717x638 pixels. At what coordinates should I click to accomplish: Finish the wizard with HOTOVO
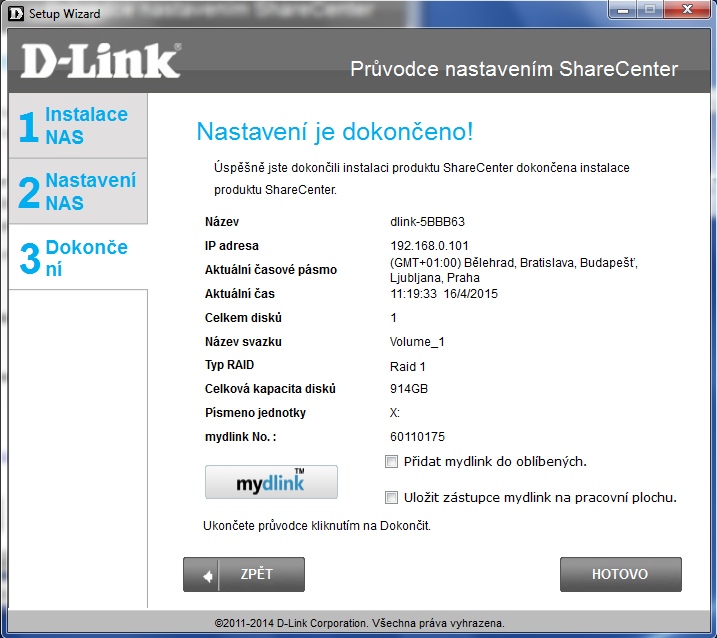coord(621,574)
